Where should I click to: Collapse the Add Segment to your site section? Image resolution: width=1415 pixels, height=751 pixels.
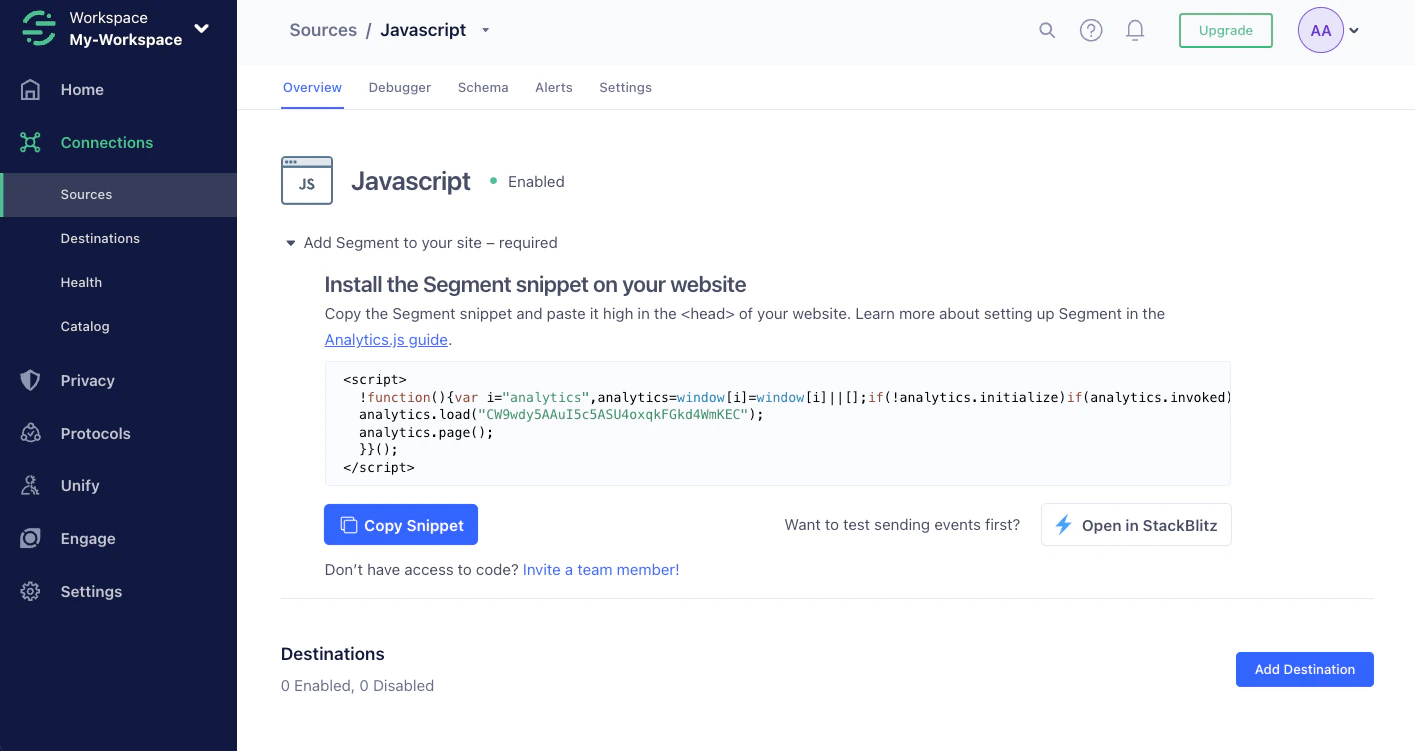(289, 242)
